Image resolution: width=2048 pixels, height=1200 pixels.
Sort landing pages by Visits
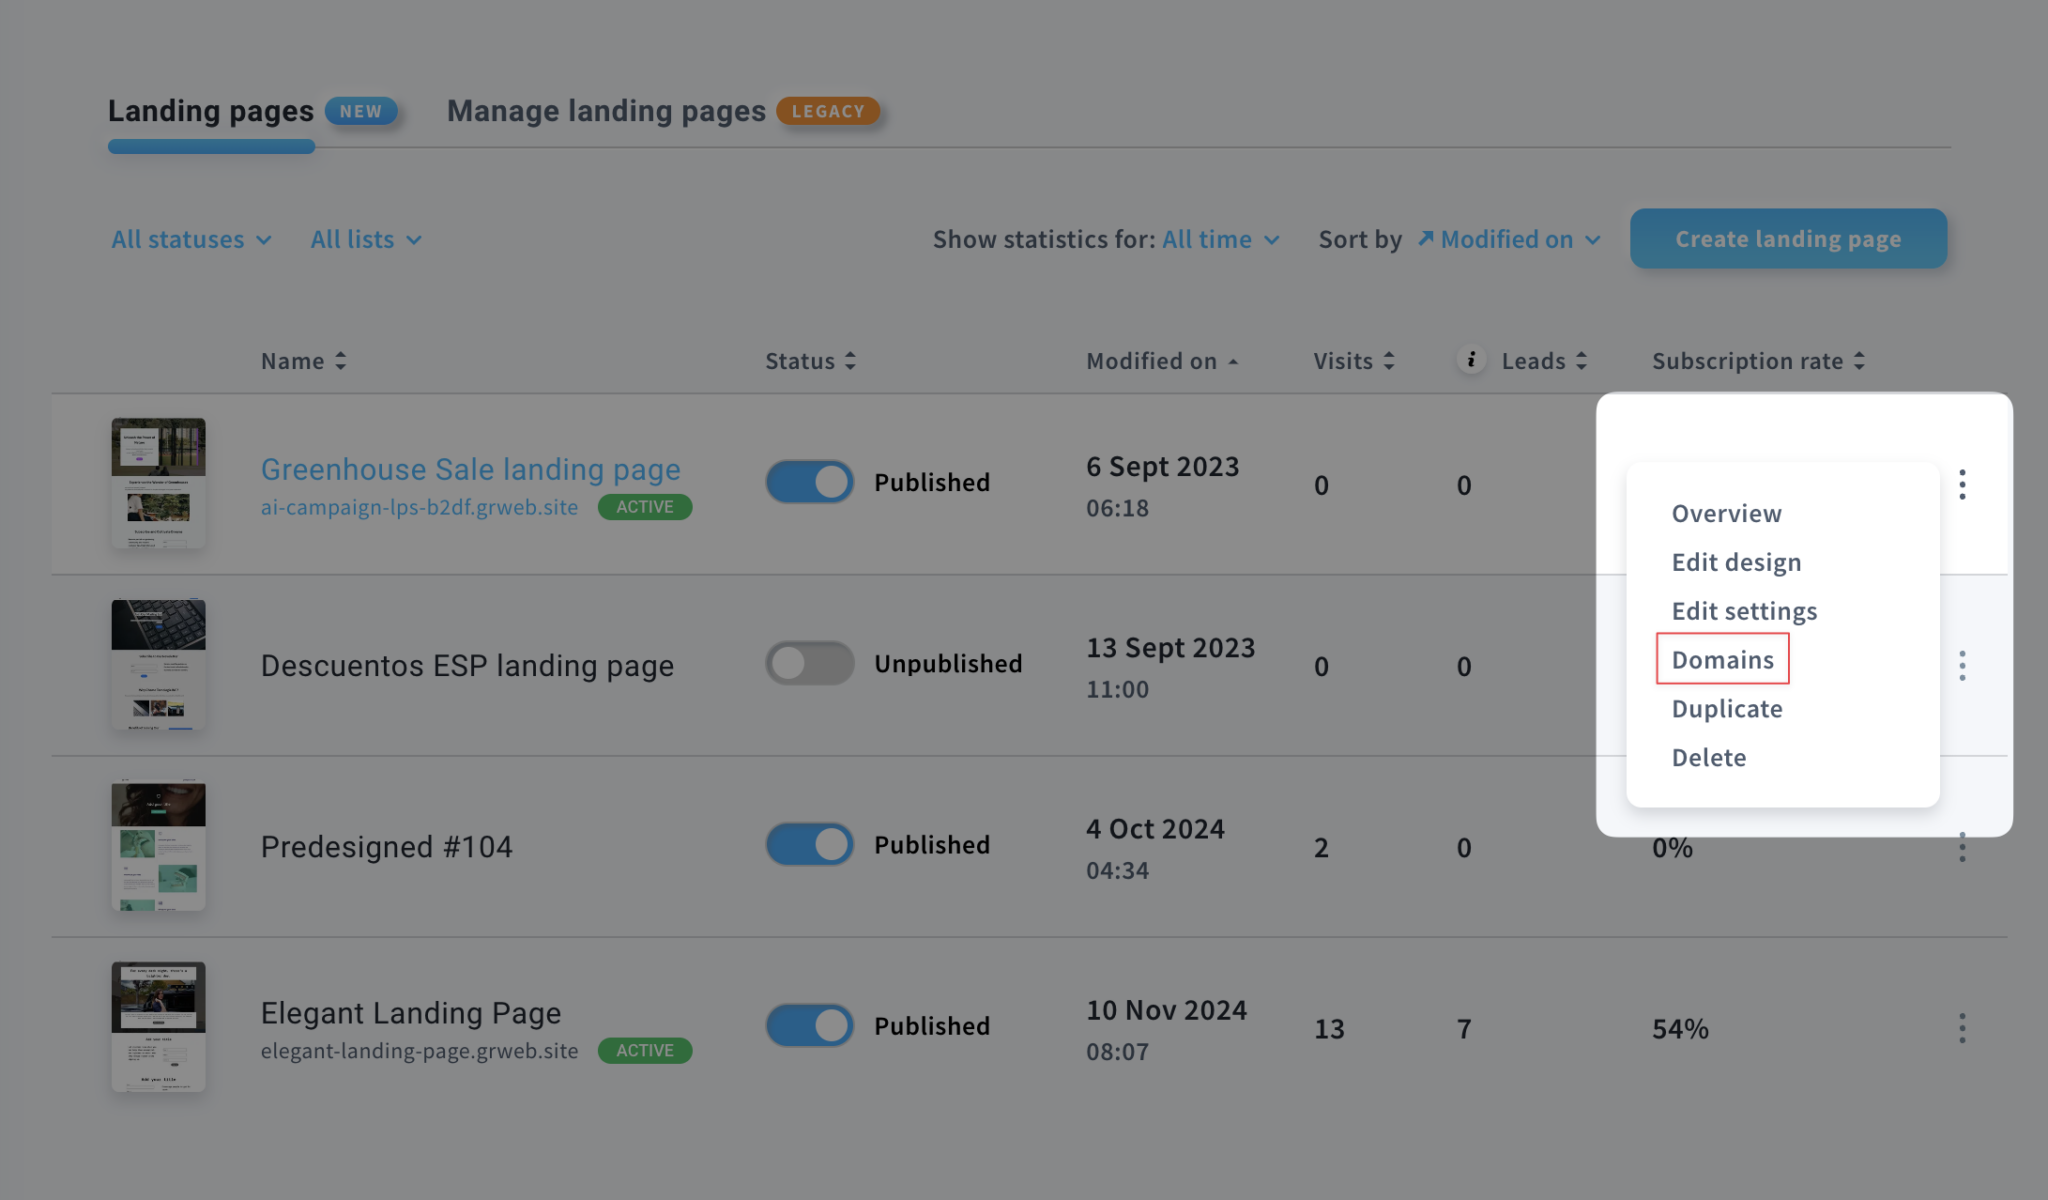pyautogui.click(x=1354, y=361)
